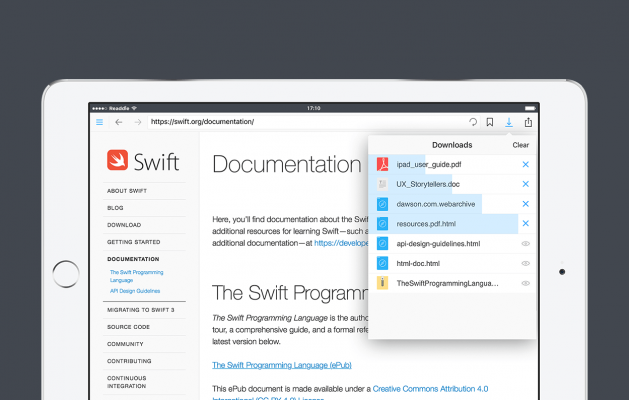
Task: Click the web icon of html-doc.html
Action: pos(382,263)
